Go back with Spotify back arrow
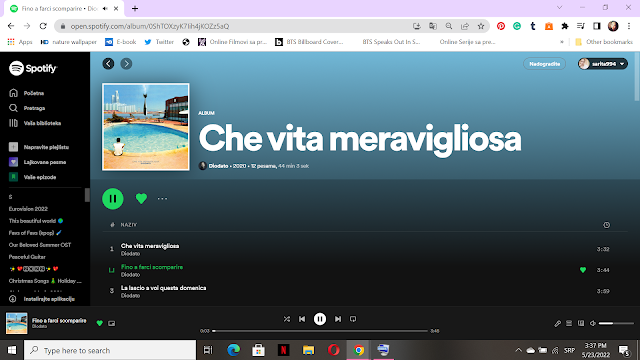The image size is (640, 360). click(108, 64)
